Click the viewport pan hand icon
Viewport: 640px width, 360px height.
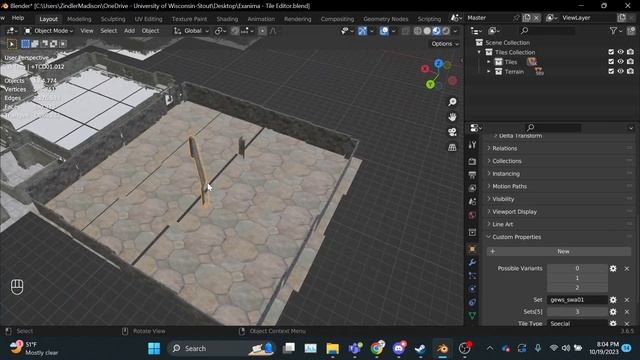pyautogui.click(x=452, y=117)
